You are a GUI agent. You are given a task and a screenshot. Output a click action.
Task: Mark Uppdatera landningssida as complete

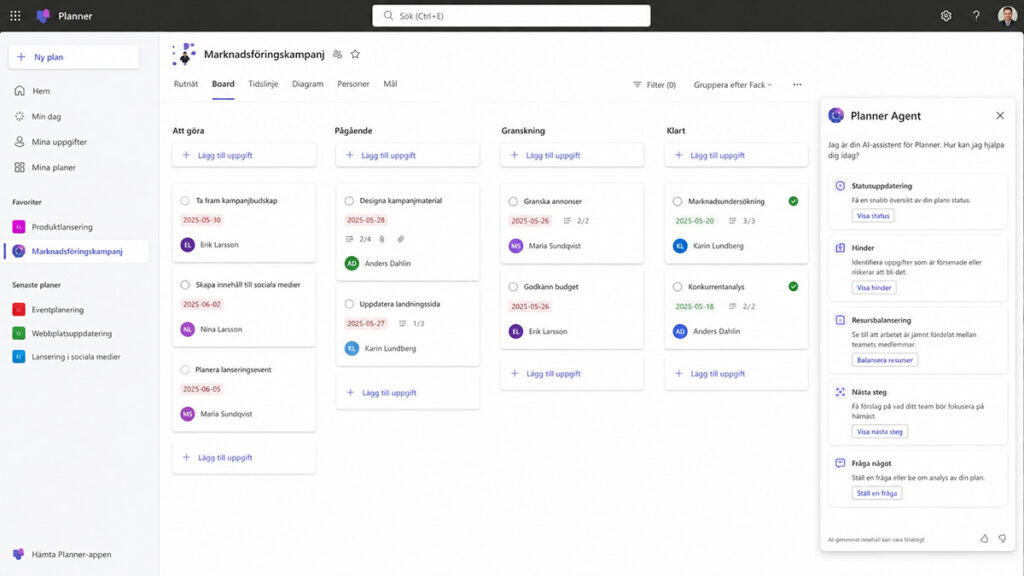pyautogui.click(x=349, y=304)
